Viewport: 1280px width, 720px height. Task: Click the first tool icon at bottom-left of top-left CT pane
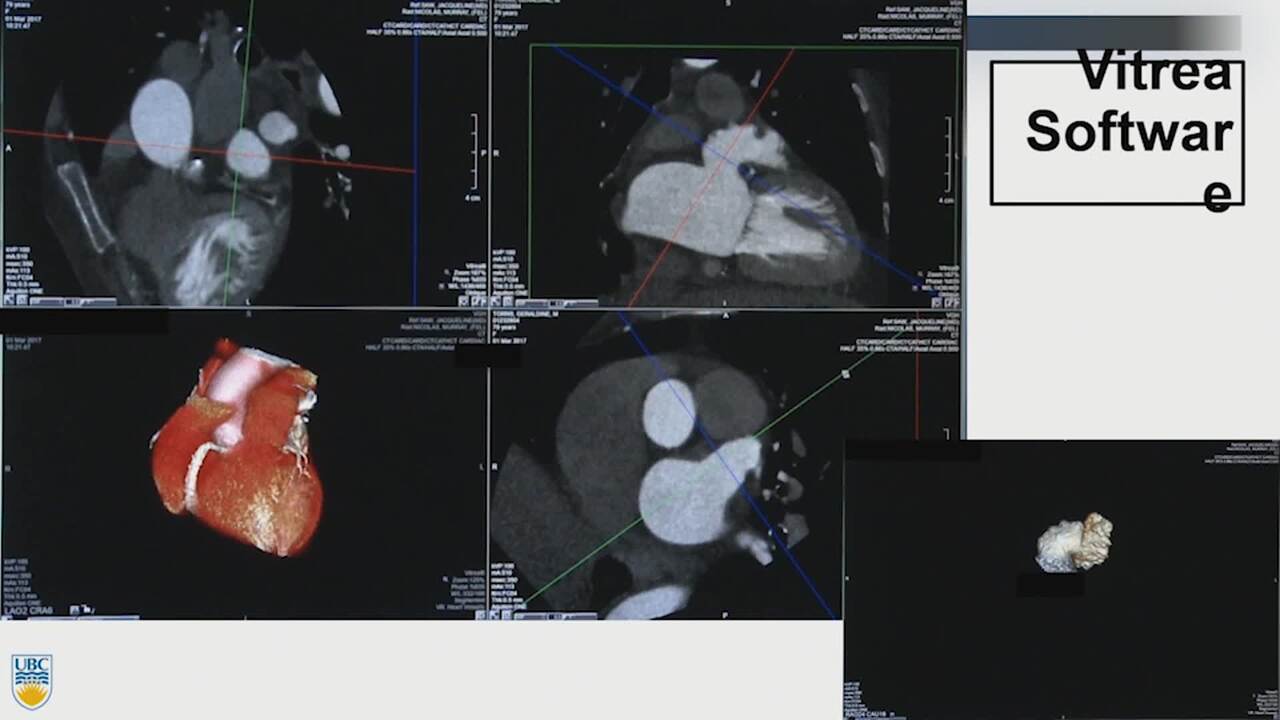[x=9, y=300]
